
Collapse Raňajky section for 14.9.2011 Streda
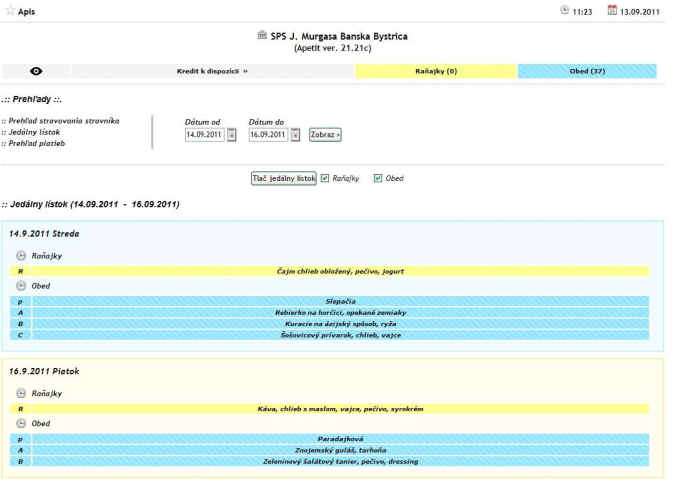(21, 255)
